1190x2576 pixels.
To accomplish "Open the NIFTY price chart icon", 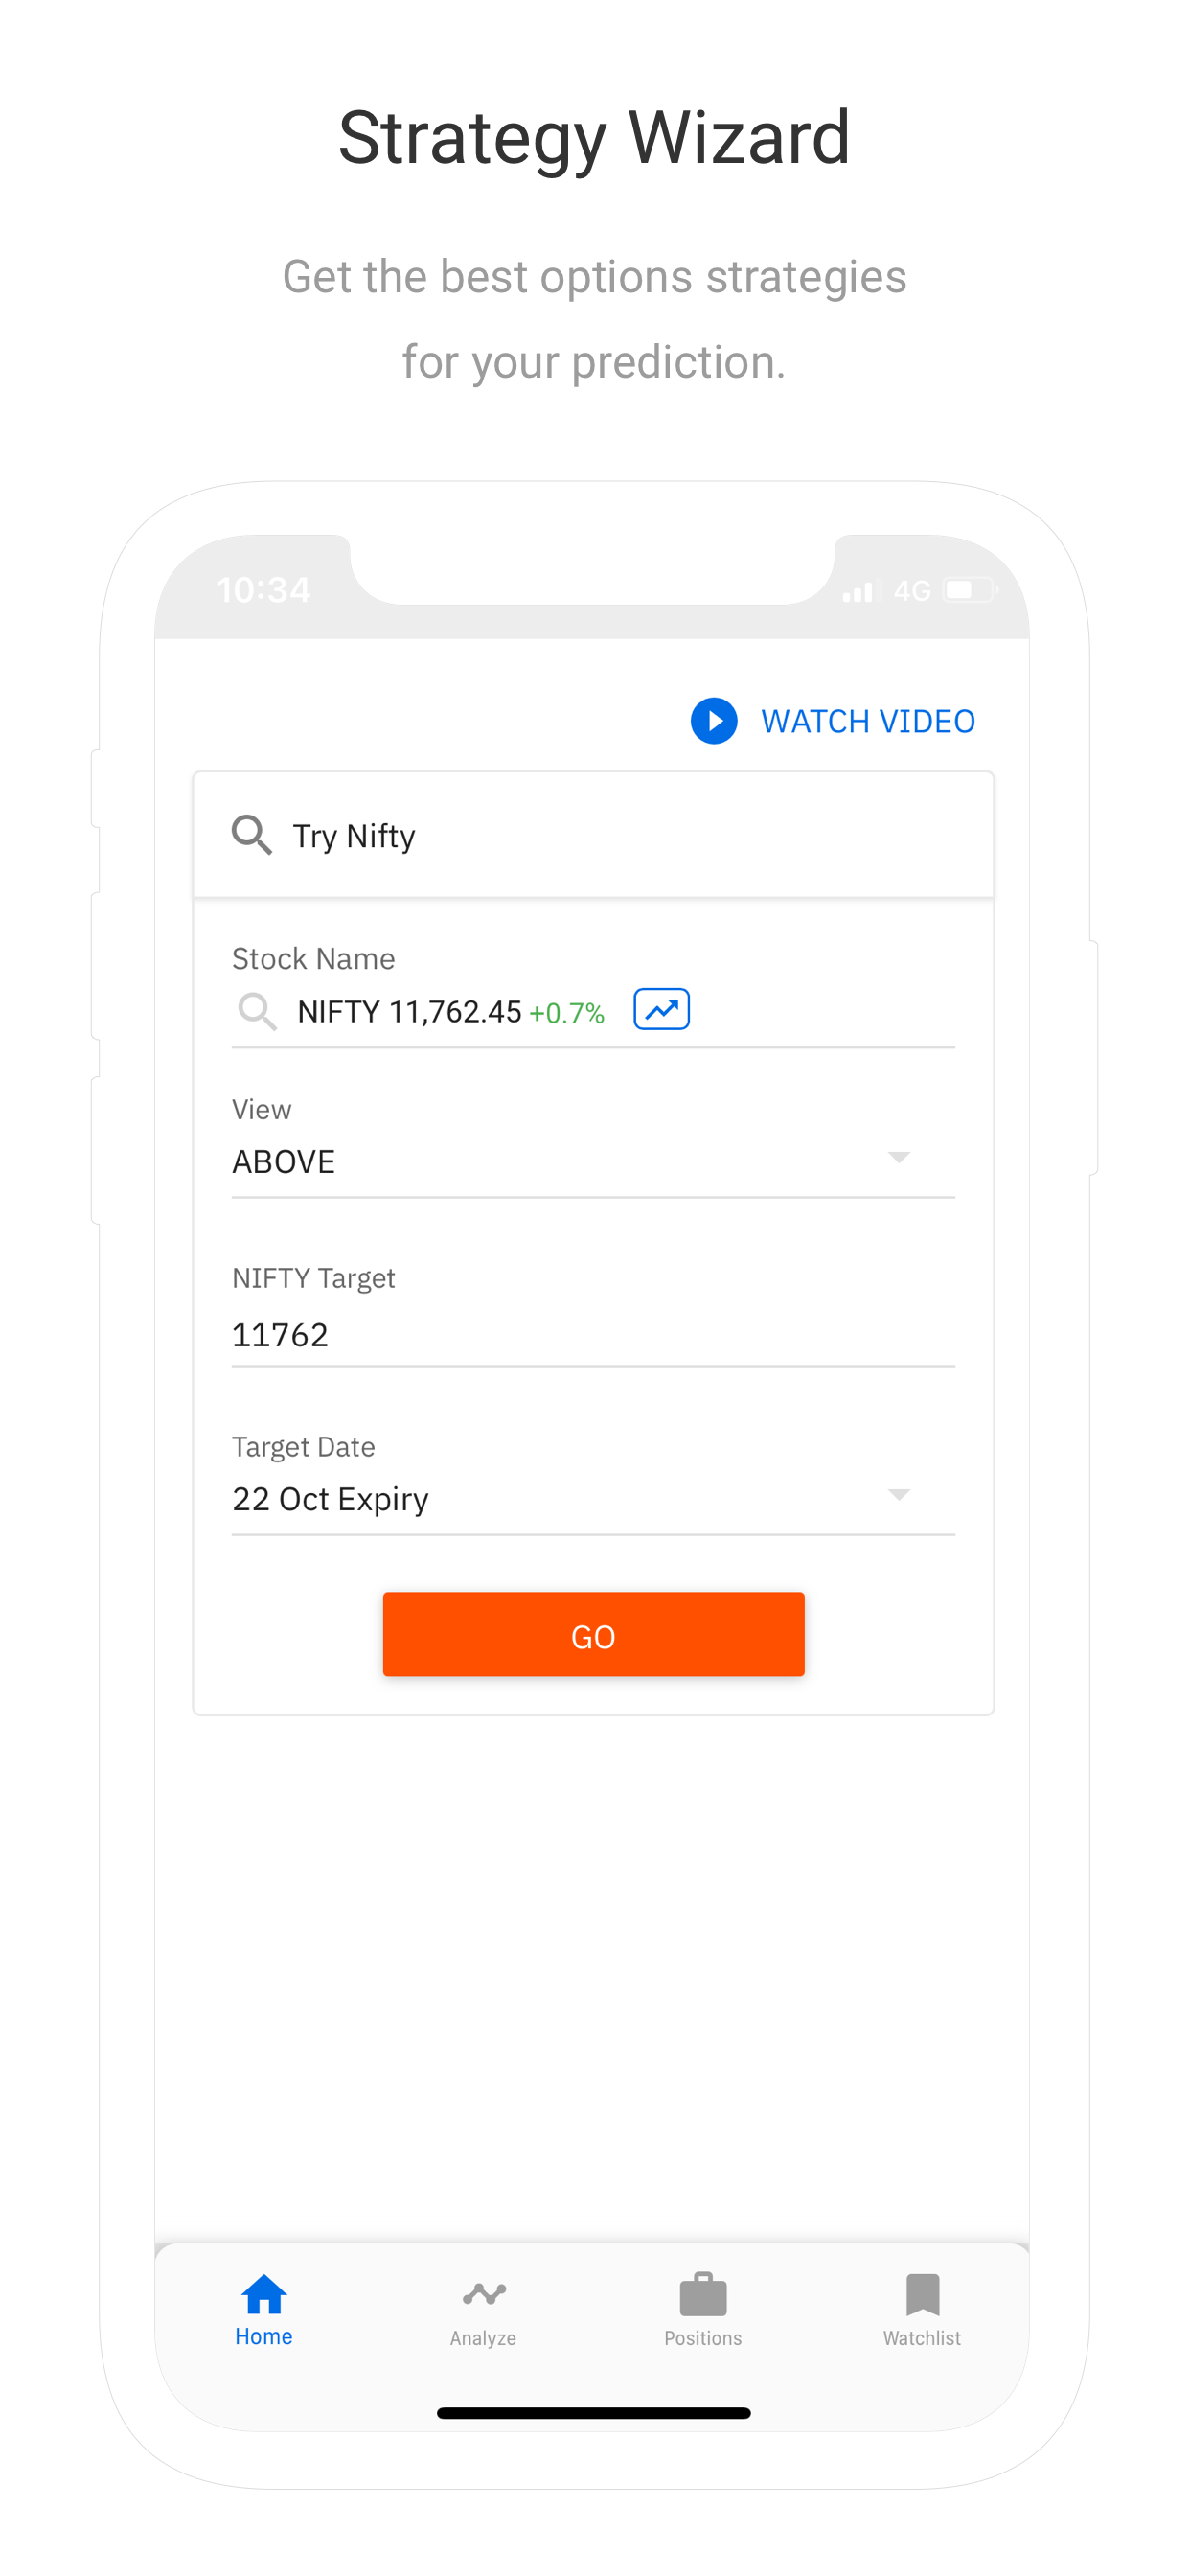I will (x=661, y=1009).
